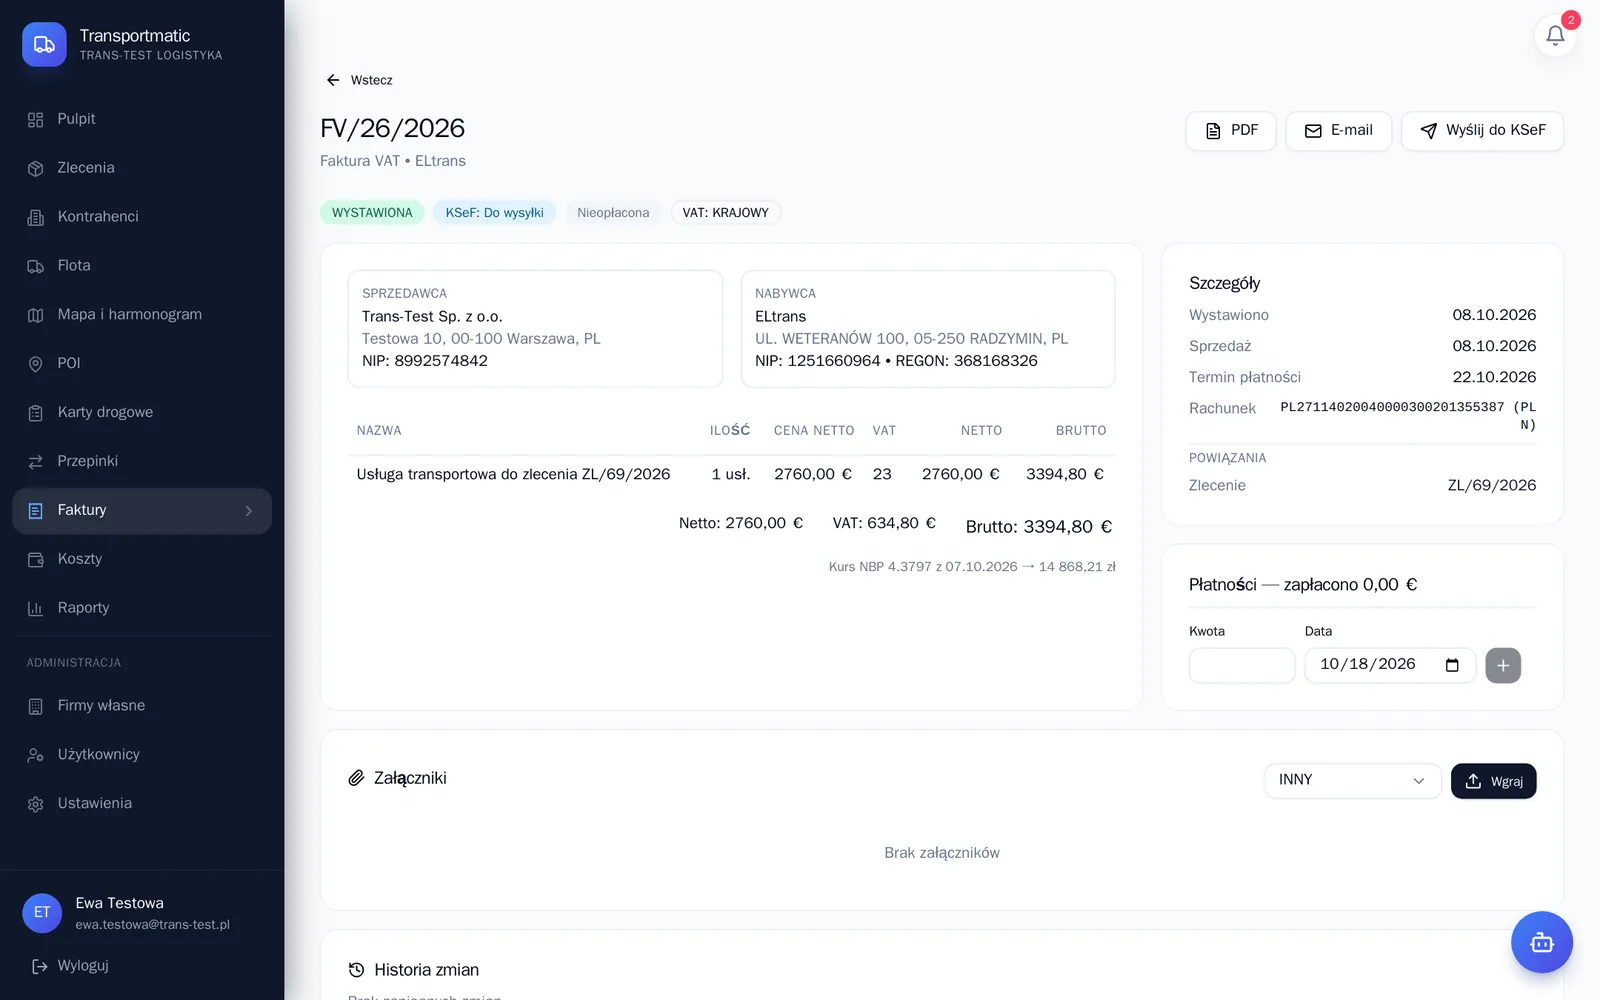Click the Ewa Testowa ET avatar
This screenshot has width=1600, height=1000.
point(42,913)
